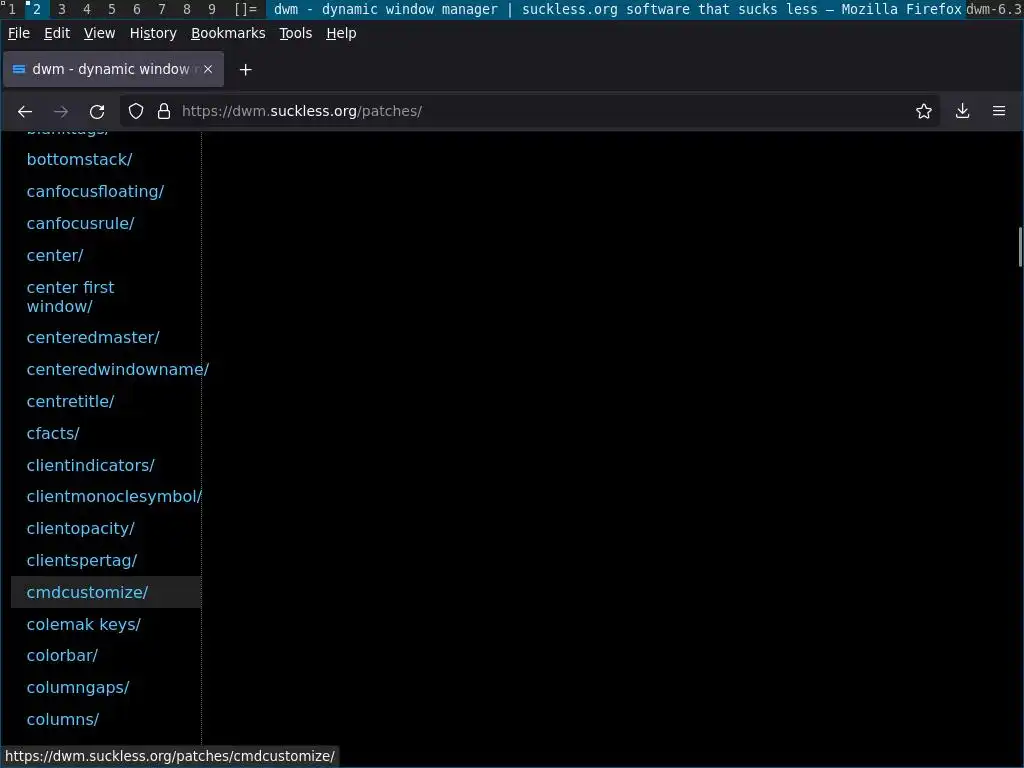This screenshot has height=768, width=1024.
Task: Click the forward navigation arrow
Action: [61, 112]
